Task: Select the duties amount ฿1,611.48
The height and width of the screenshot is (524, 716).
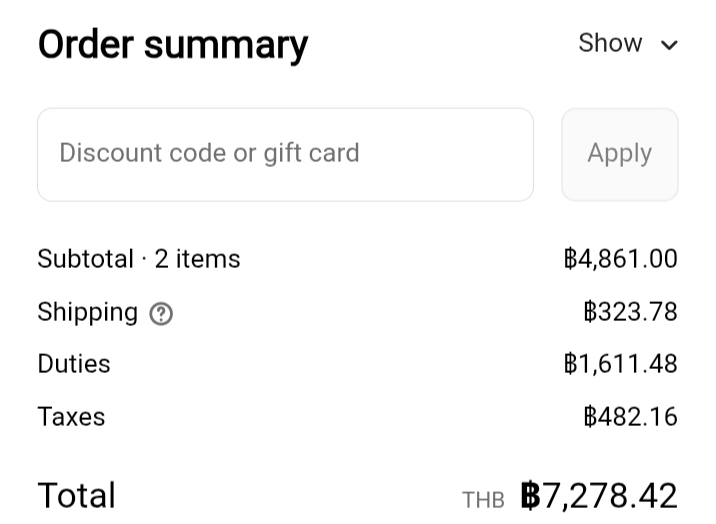Action: click(x=620, y=364)
